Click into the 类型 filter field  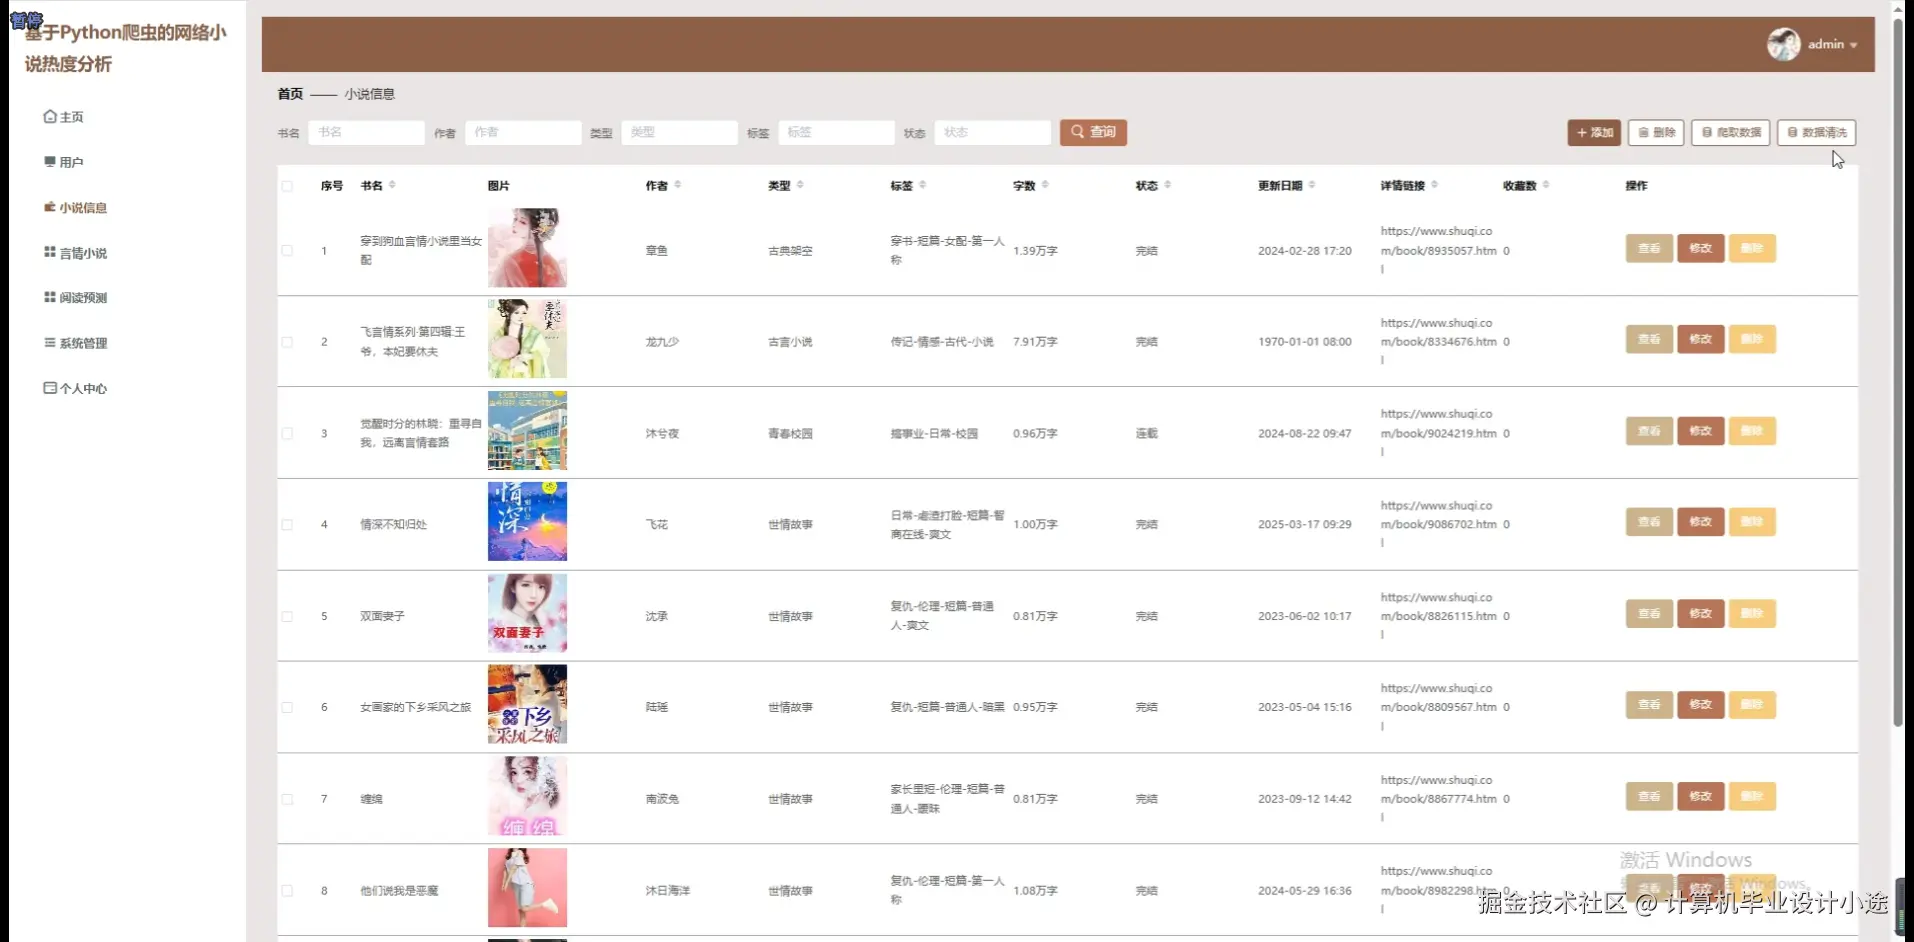click(679, 132)
